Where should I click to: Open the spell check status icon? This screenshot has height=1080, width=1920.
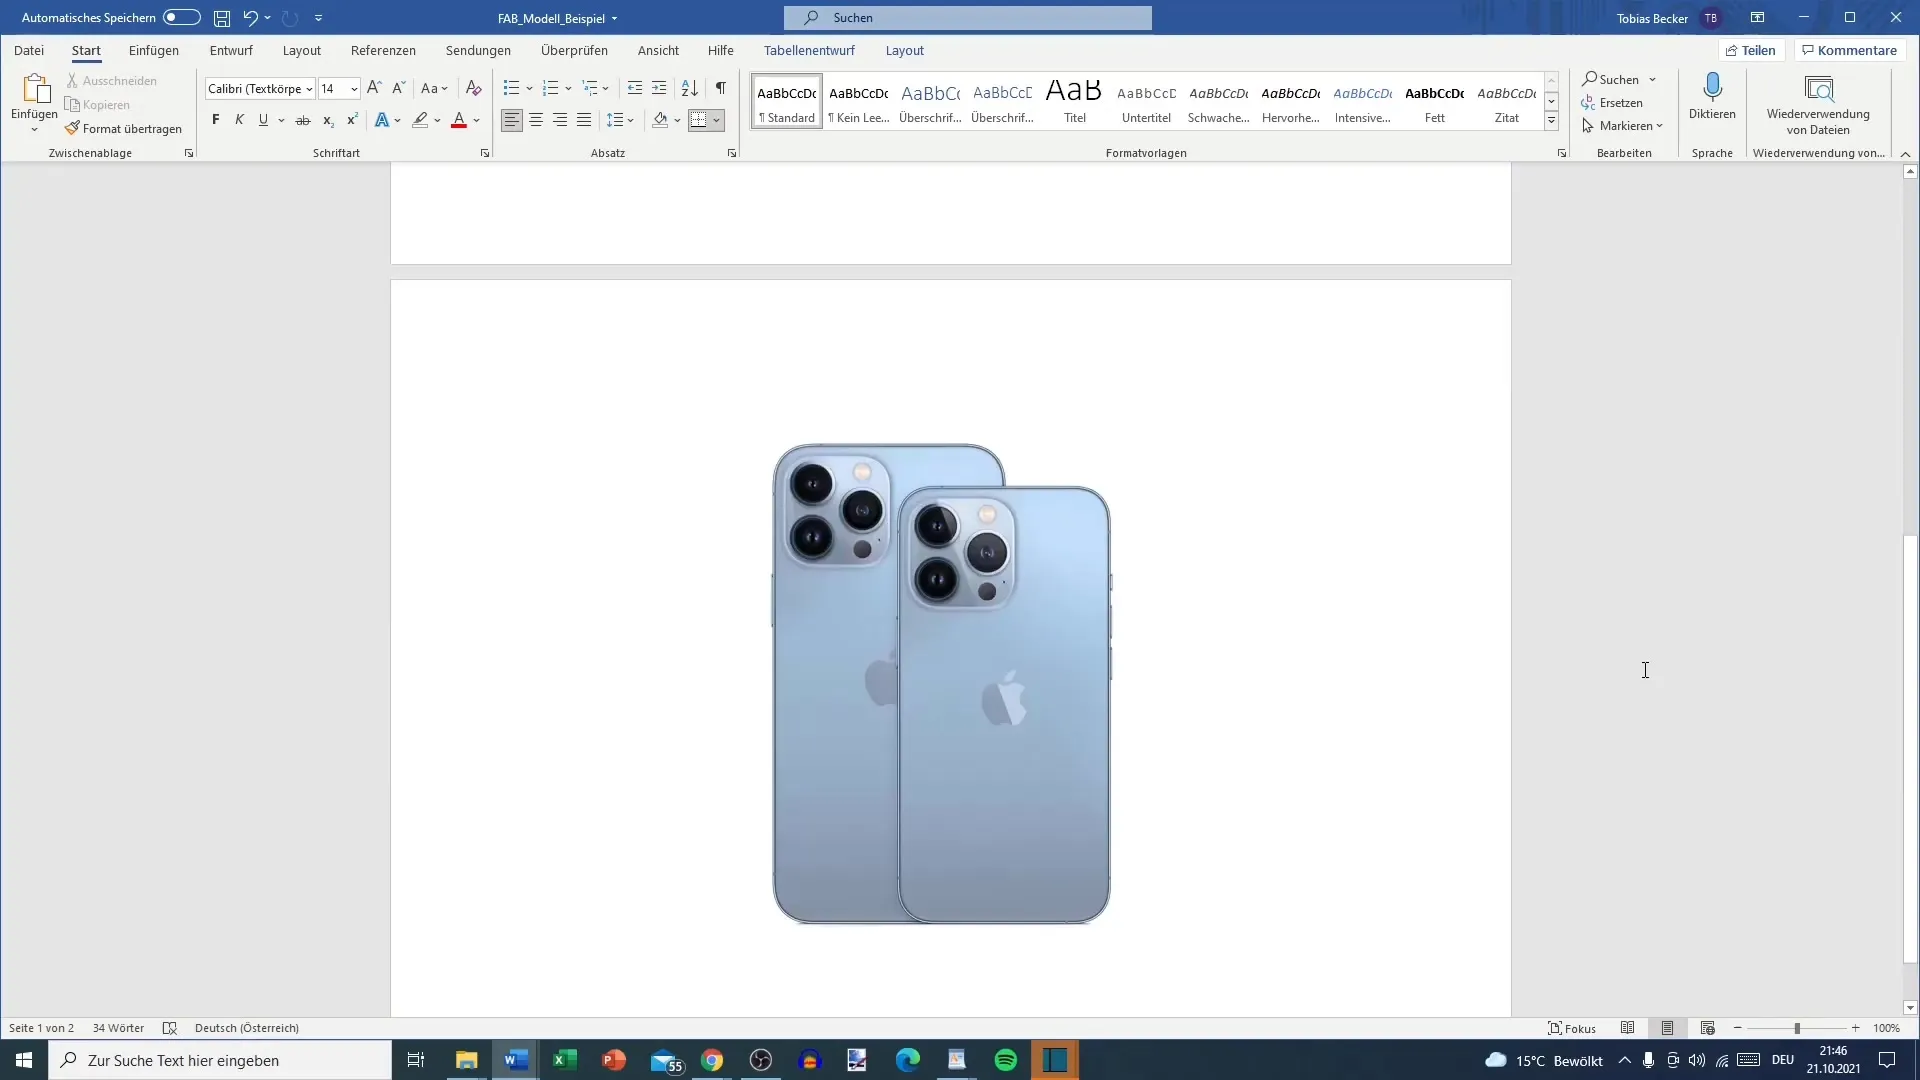[x=170, y=1028]
